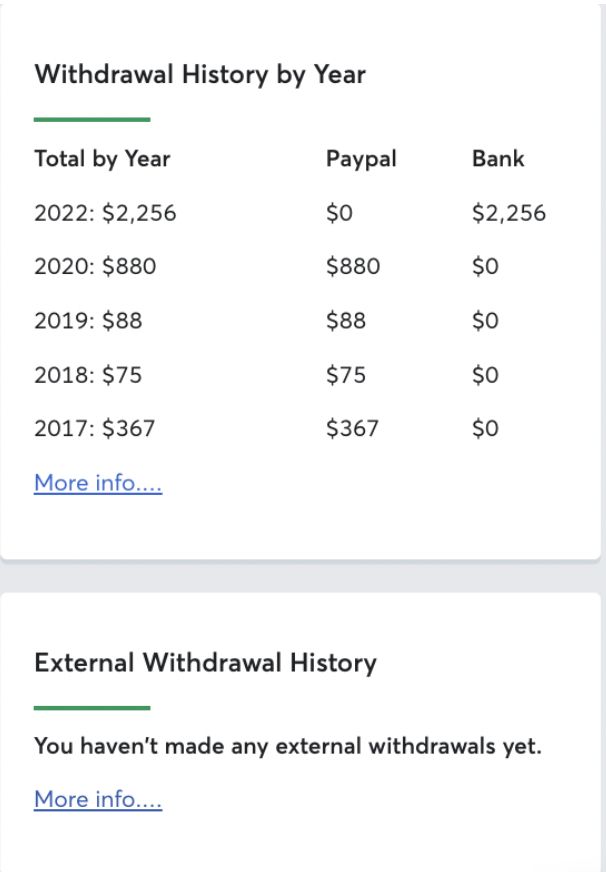606x872 pixels.
Task: Select the Paypal column header
Action: 361,158
